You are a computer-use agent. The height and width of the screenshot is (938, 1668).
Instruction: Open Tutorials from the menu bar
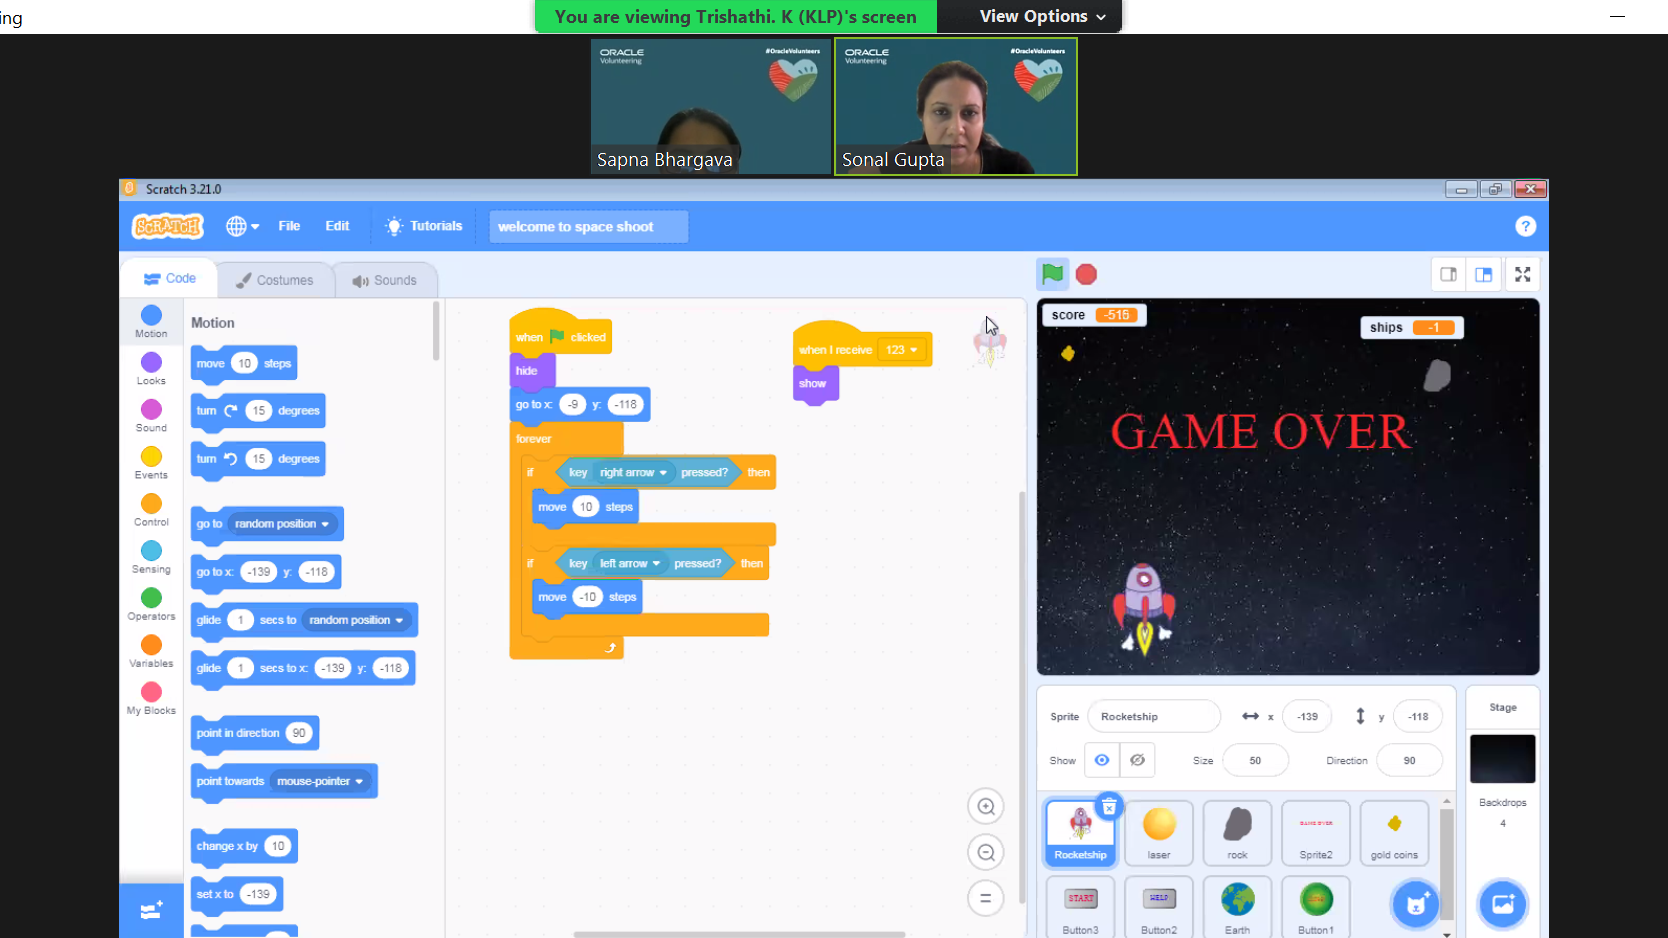point(425,226)
